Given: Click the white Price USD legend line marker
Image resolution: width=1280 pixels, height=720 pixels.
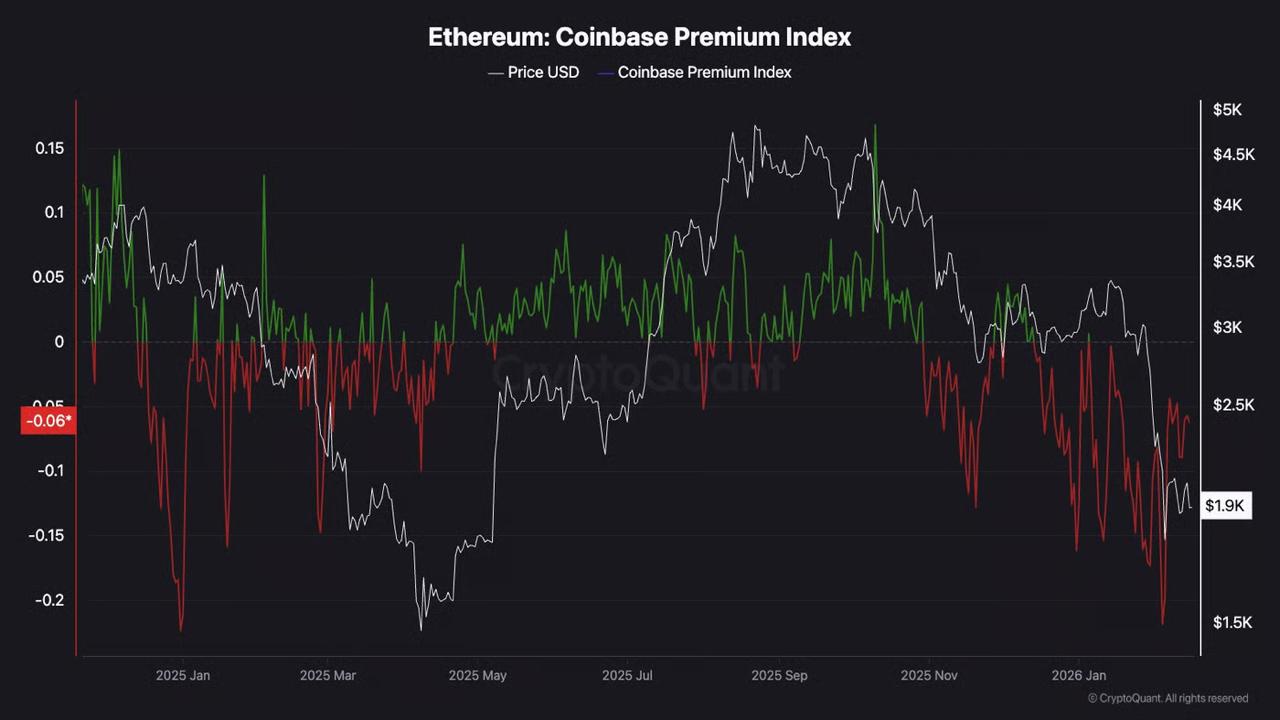Looking at the screenshot, I should coord(496,73).
